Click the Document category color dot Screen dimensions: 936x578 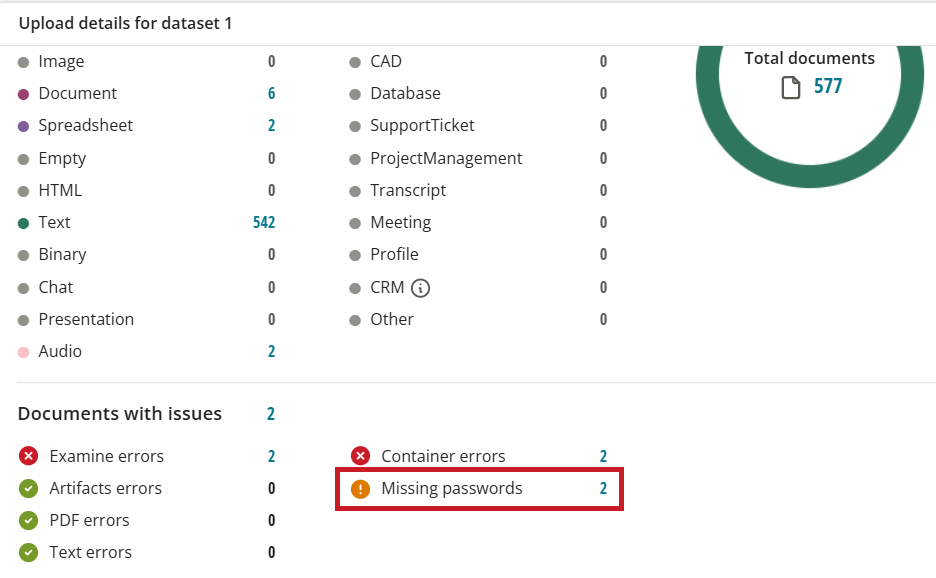tap(23, 94)
